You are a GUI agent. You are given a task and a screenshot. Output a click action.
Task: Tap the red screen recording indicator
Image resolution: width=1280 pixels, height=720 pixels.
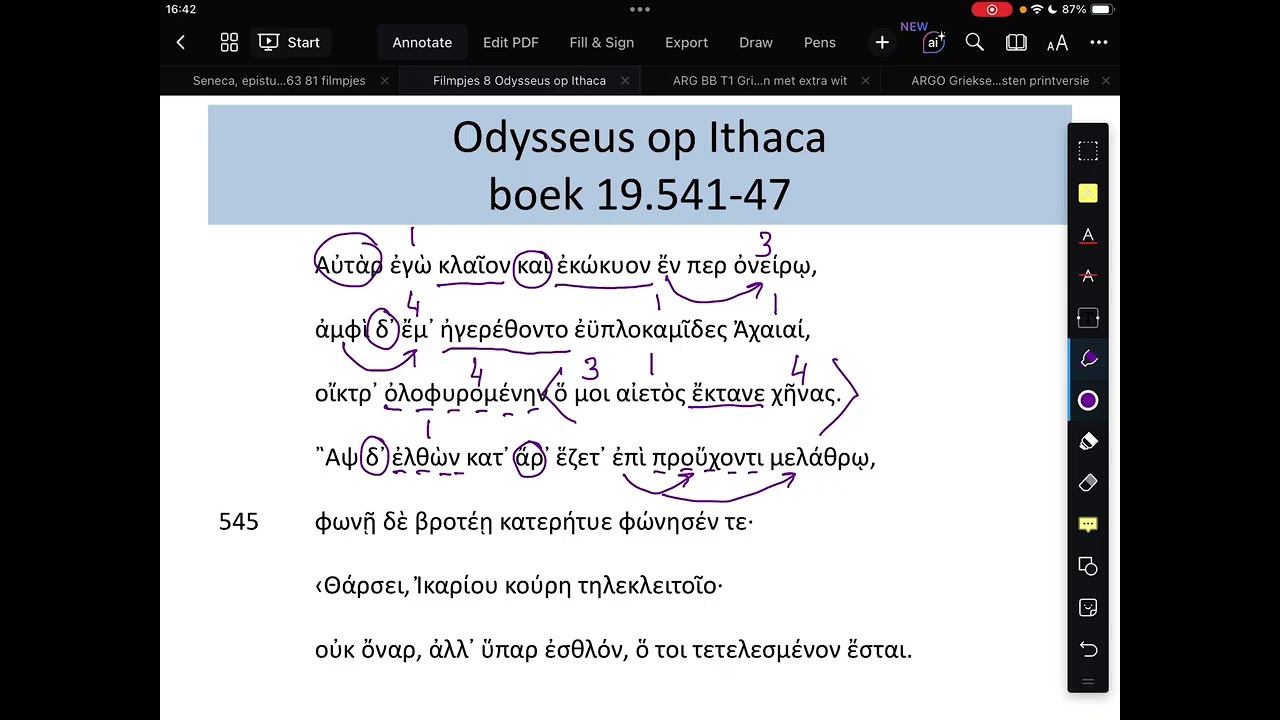992,9
